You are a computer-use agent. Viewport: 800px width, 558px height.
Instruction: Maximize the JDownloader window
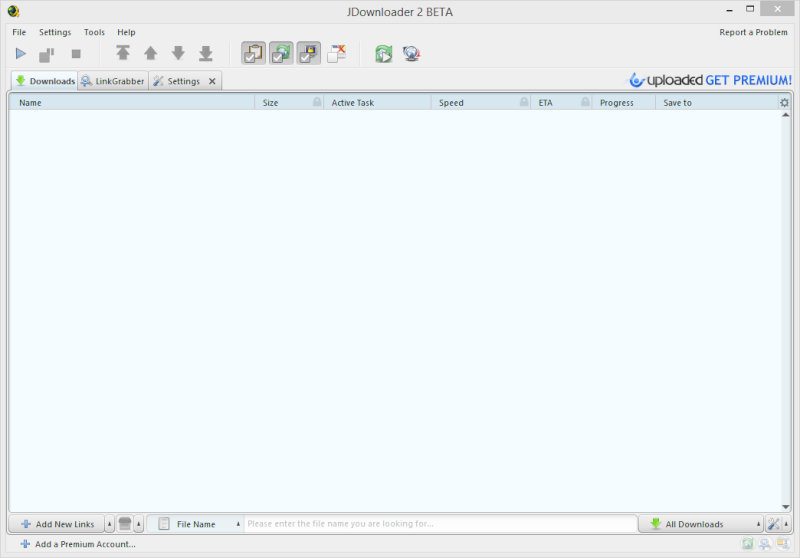[x=749, y=9]
